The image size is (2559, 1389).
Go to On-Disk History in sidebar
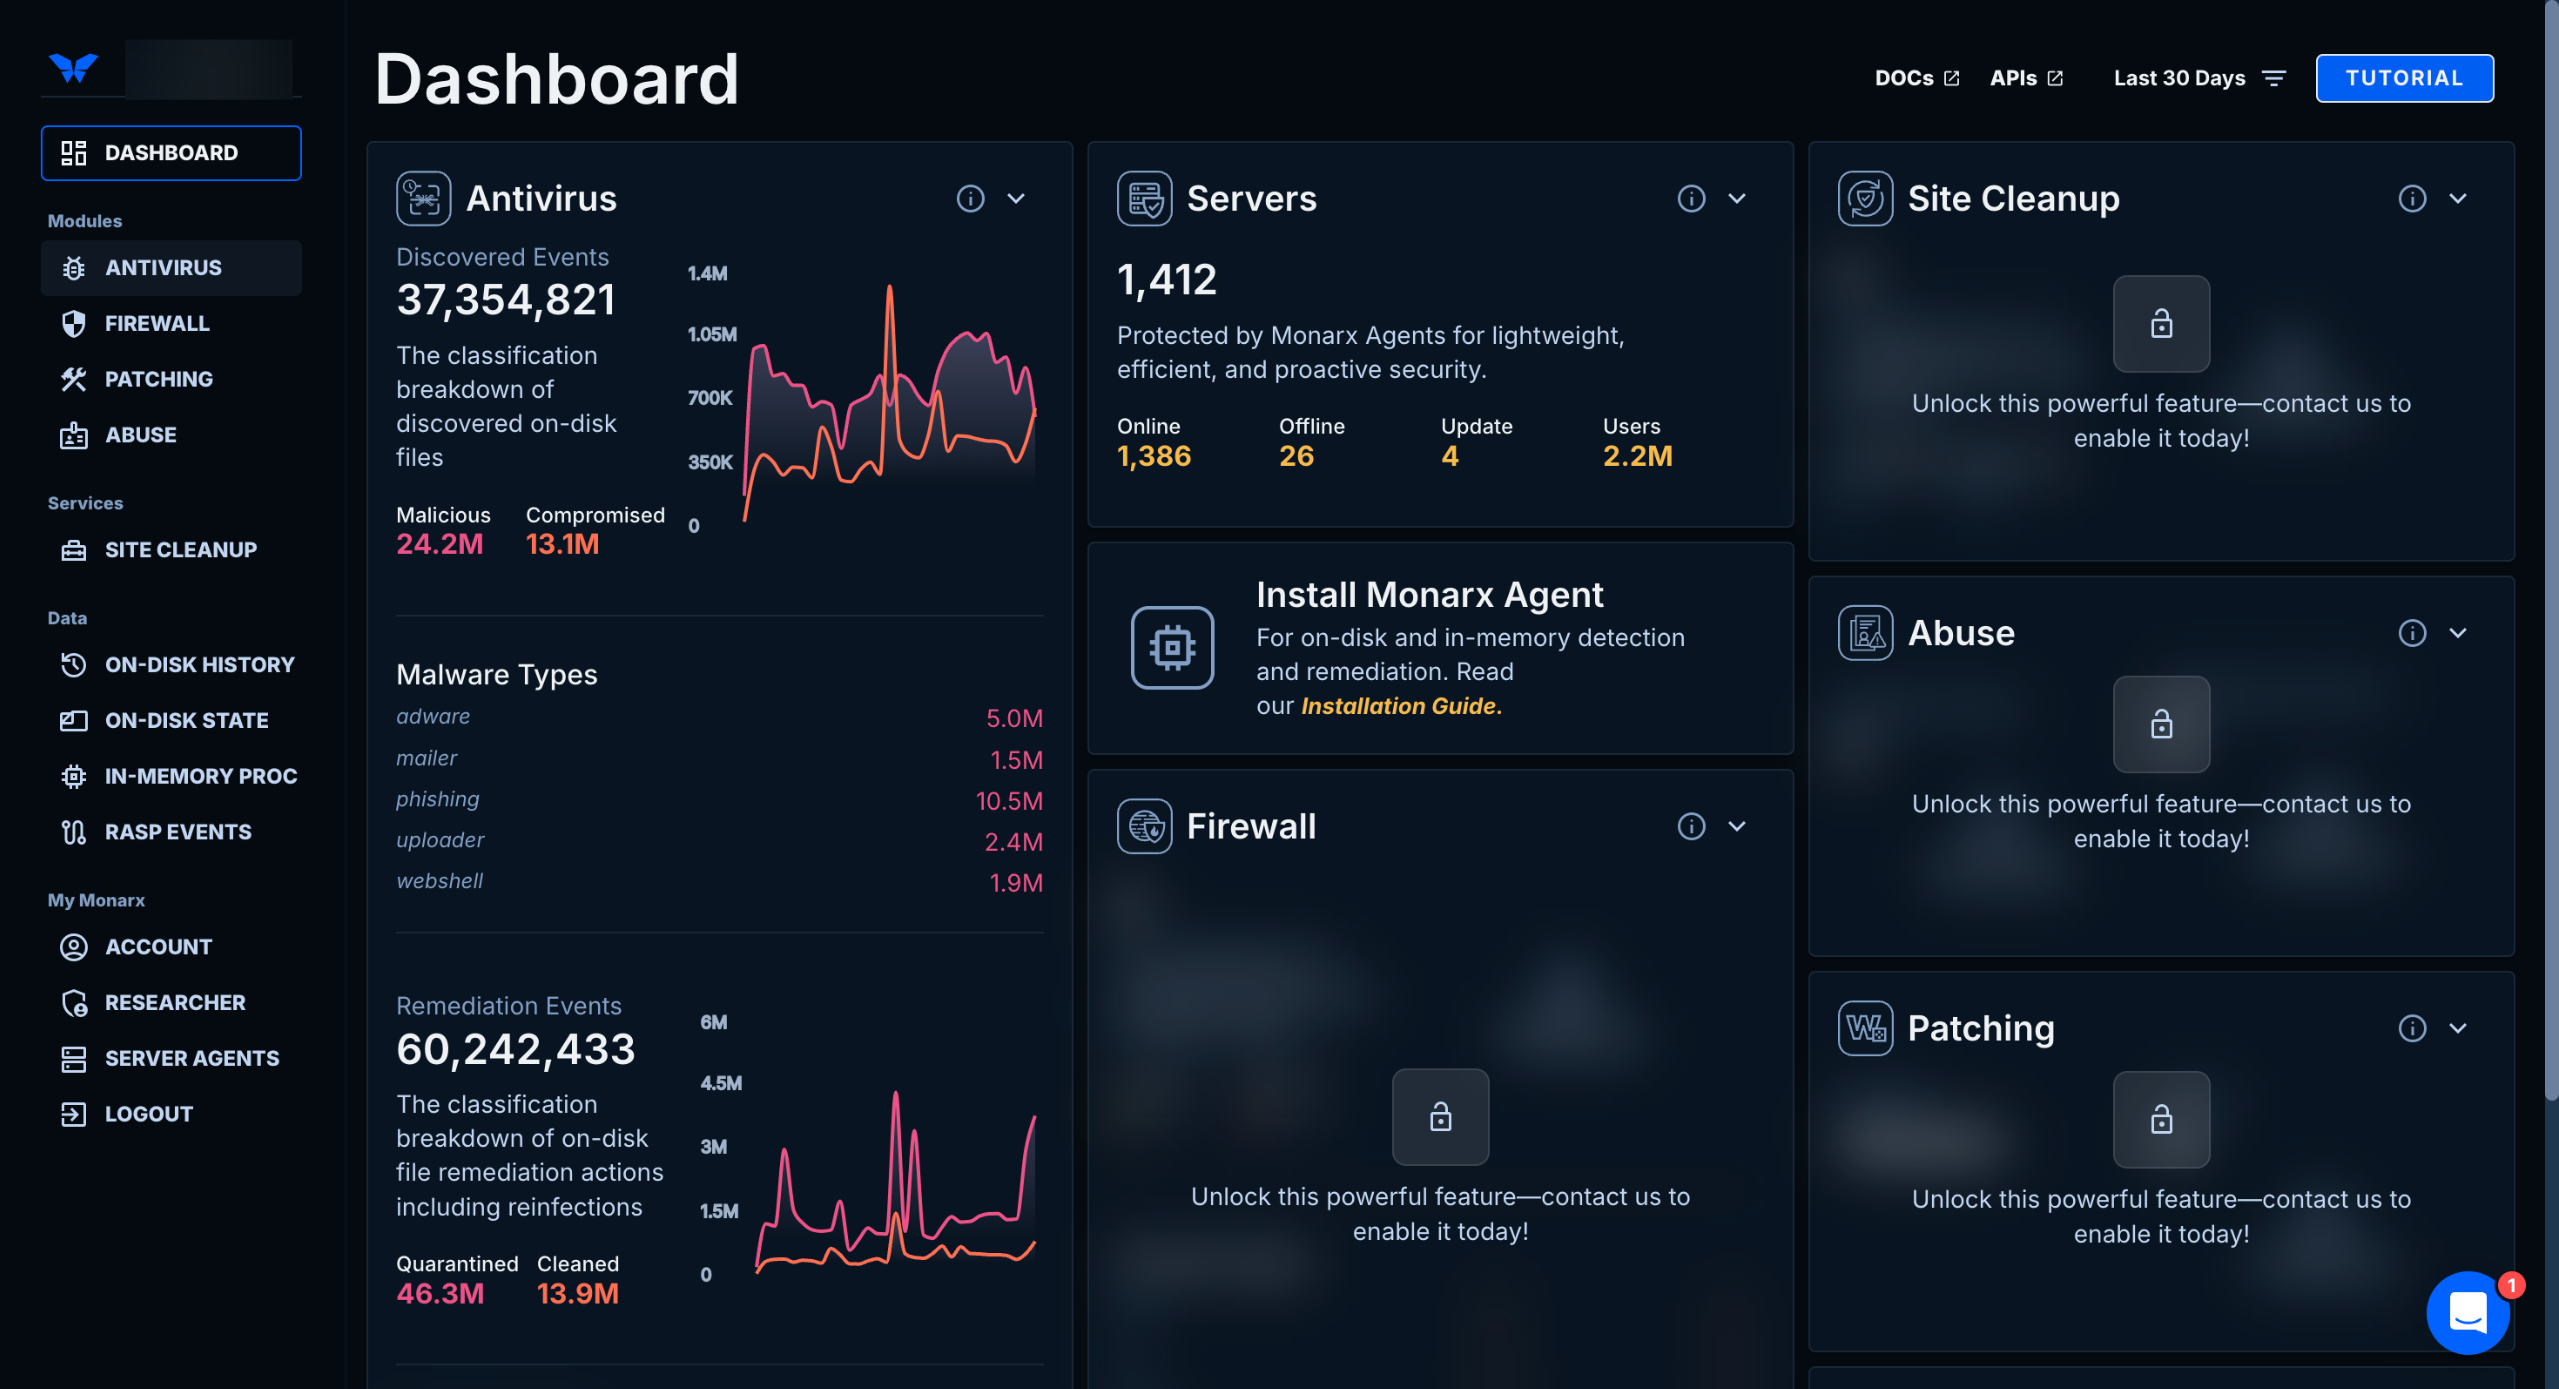[x=199, y=665]
